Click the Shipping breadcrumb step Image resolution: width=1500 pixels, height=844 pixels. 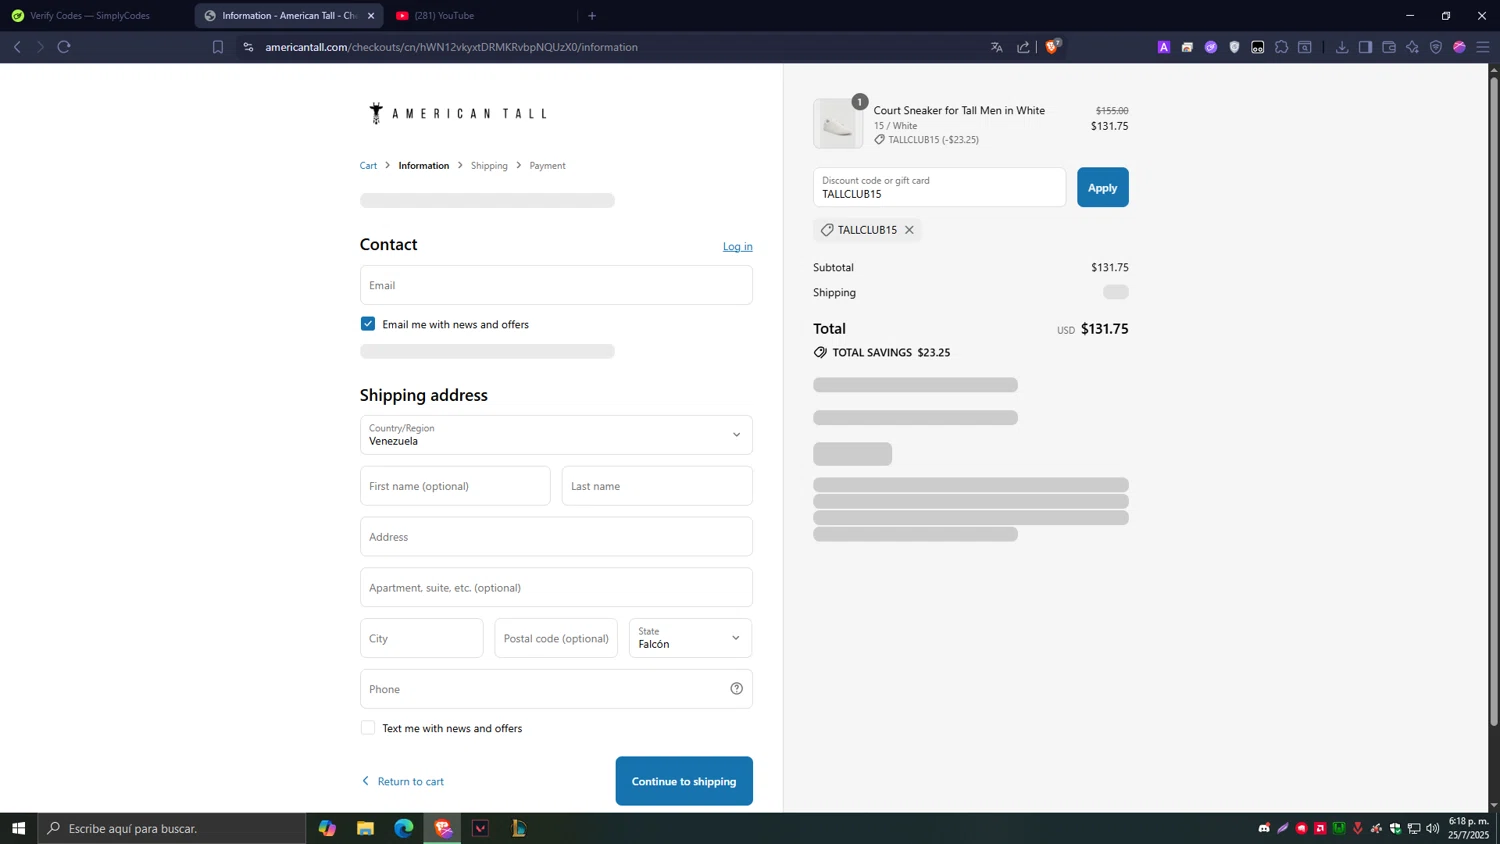[x=489, y=166]
